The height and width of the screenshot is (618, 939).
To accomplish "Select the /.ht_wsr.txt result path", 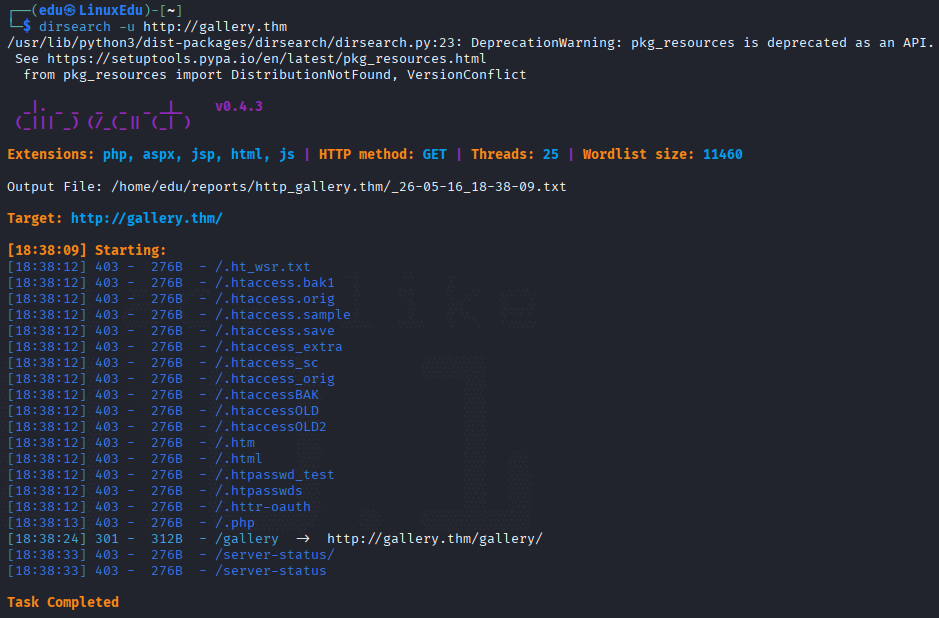I will click(262, 266).
